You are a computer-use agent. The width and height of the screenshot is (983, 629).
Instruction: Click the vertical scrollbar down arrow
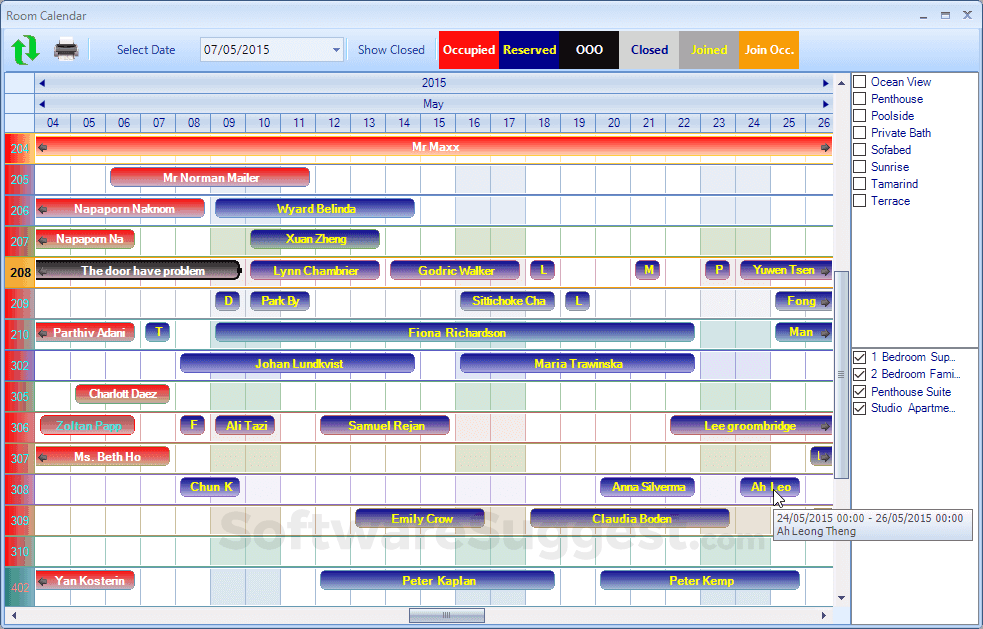coord(841,598)
